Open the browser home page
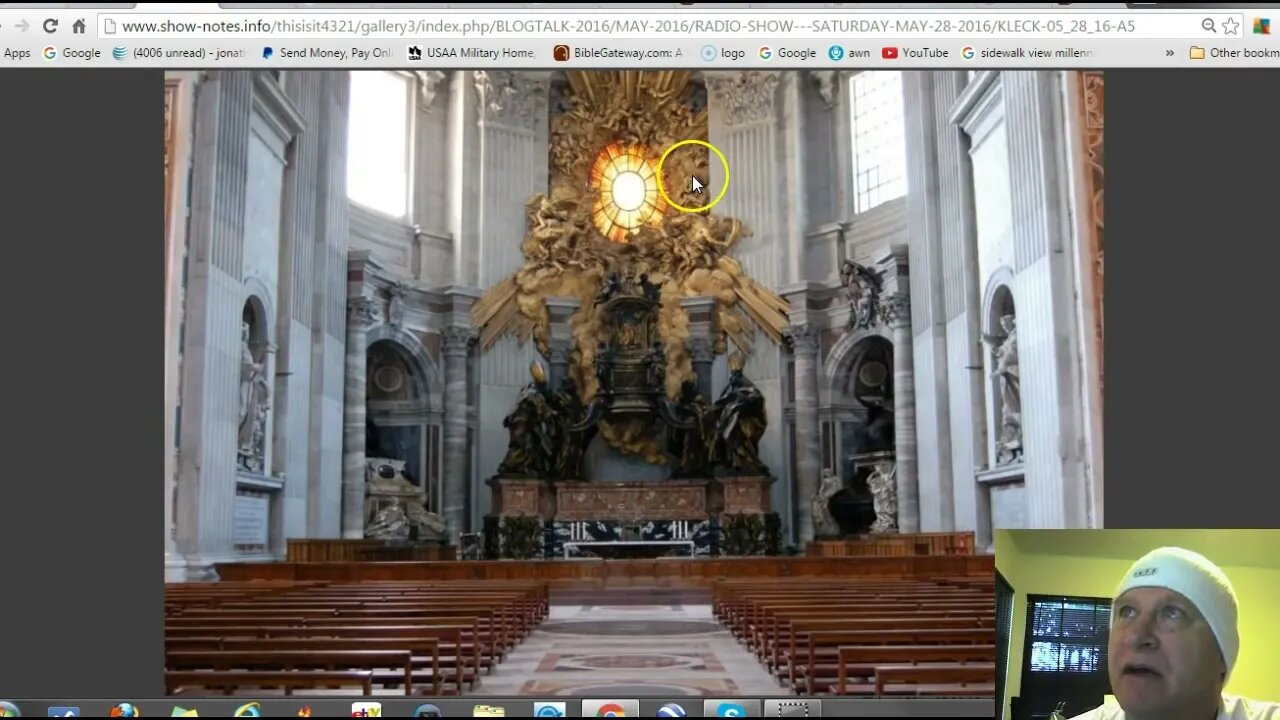This screenshot has height=720, width=1280. [x=79, y=26]
